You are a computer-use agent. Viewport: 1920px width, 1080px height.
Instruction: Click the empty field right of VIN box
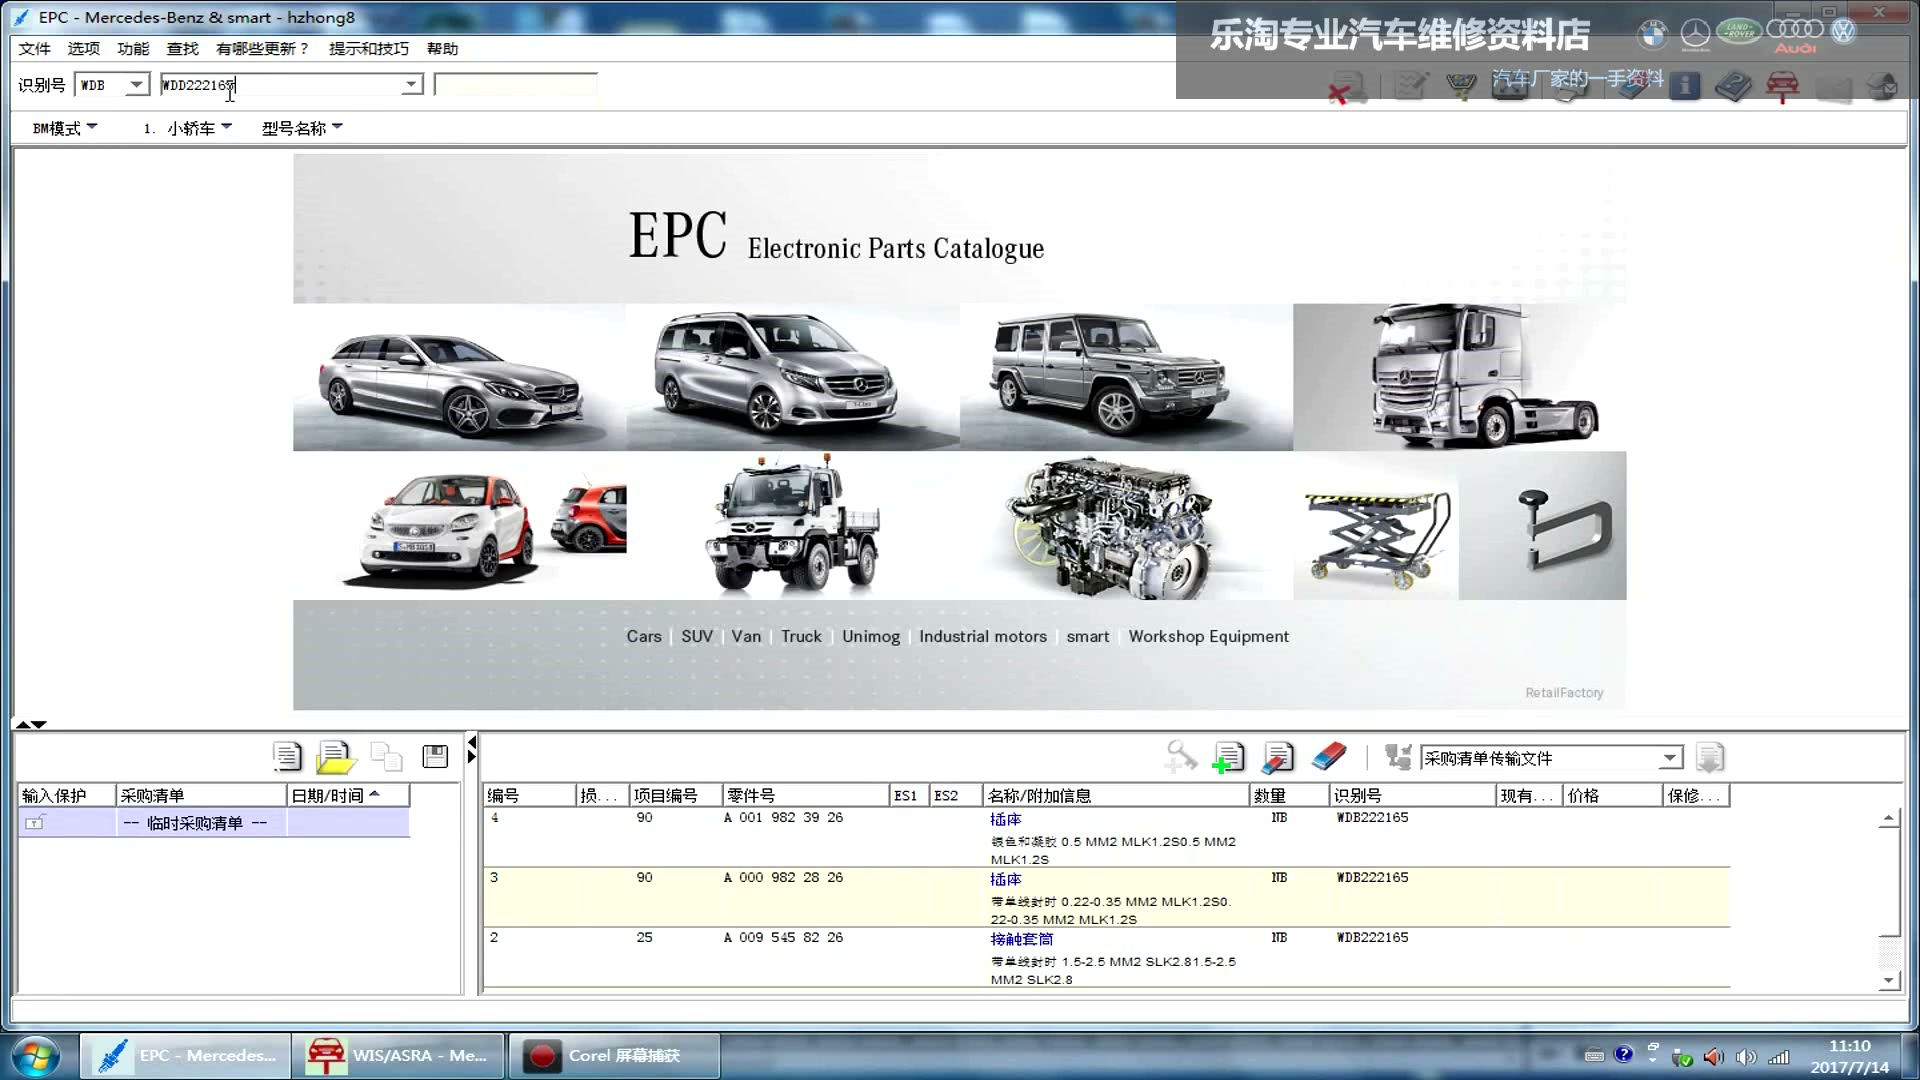tap(516, 85)
